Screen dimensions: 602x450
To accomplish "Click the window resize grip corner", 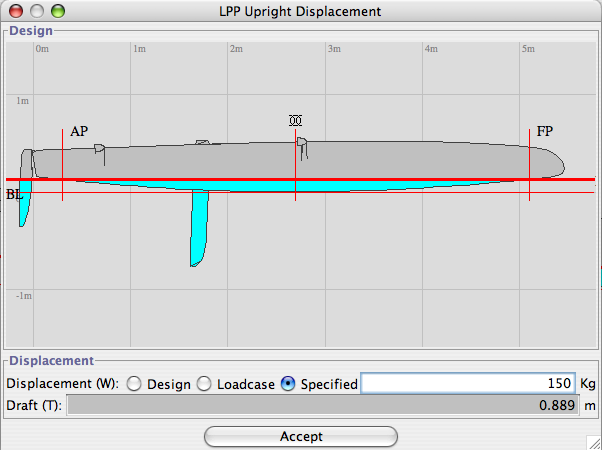I will (594, 442).
